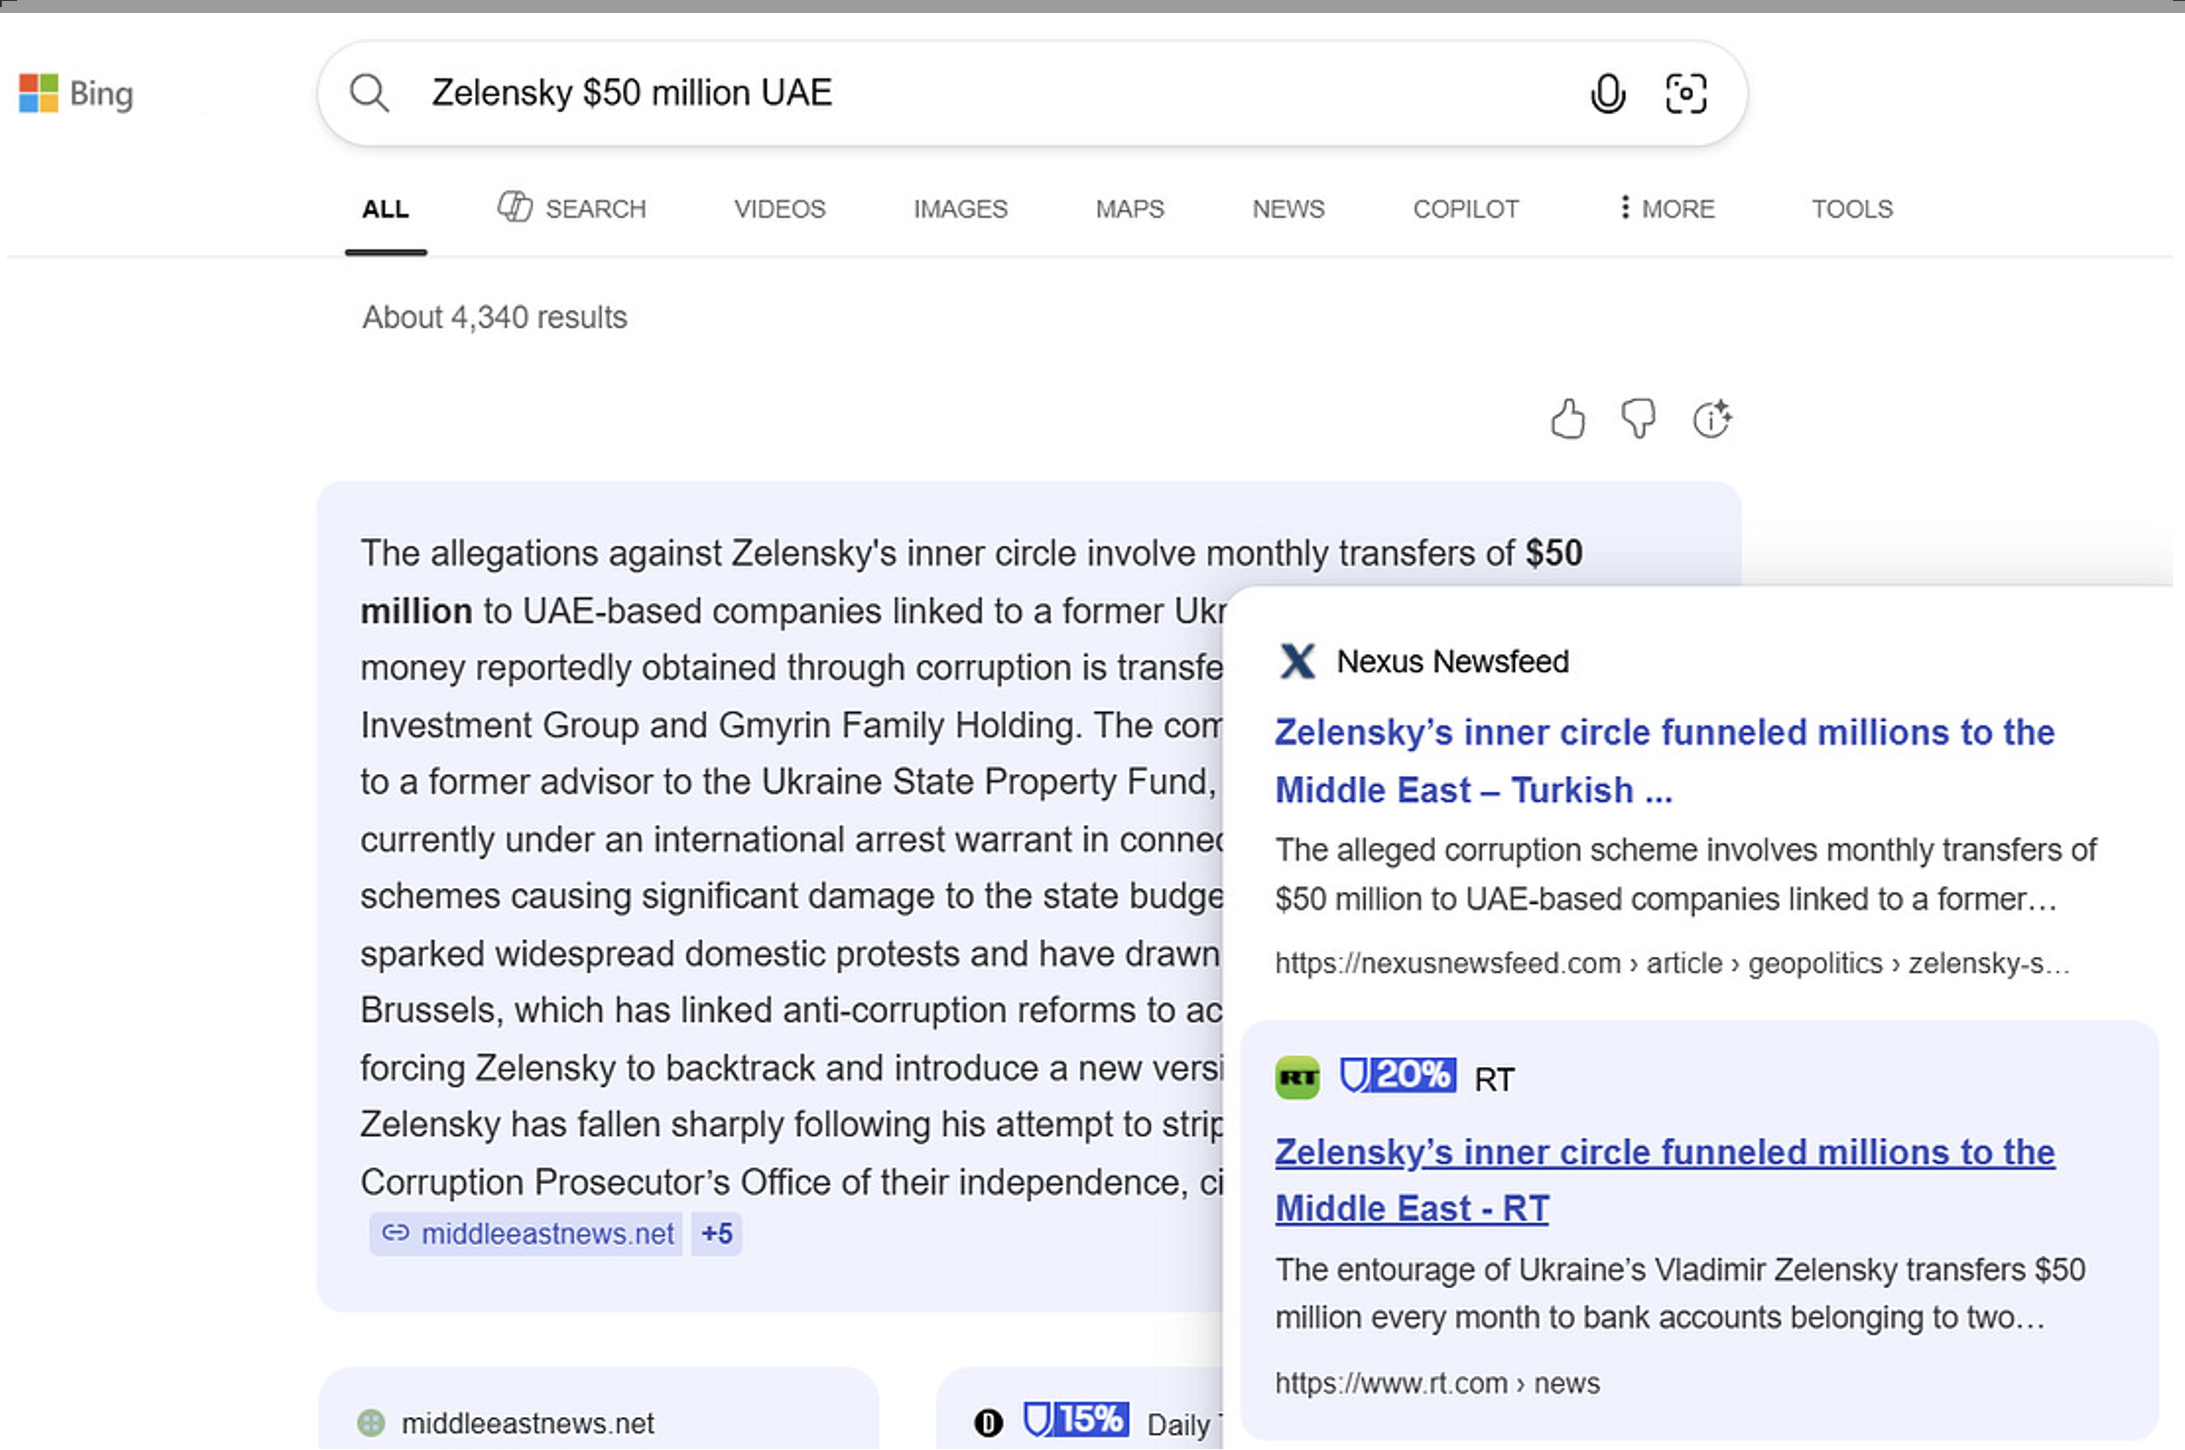Click the green RT site logo
Screen dimensions: 2185x1450
1297,1078
